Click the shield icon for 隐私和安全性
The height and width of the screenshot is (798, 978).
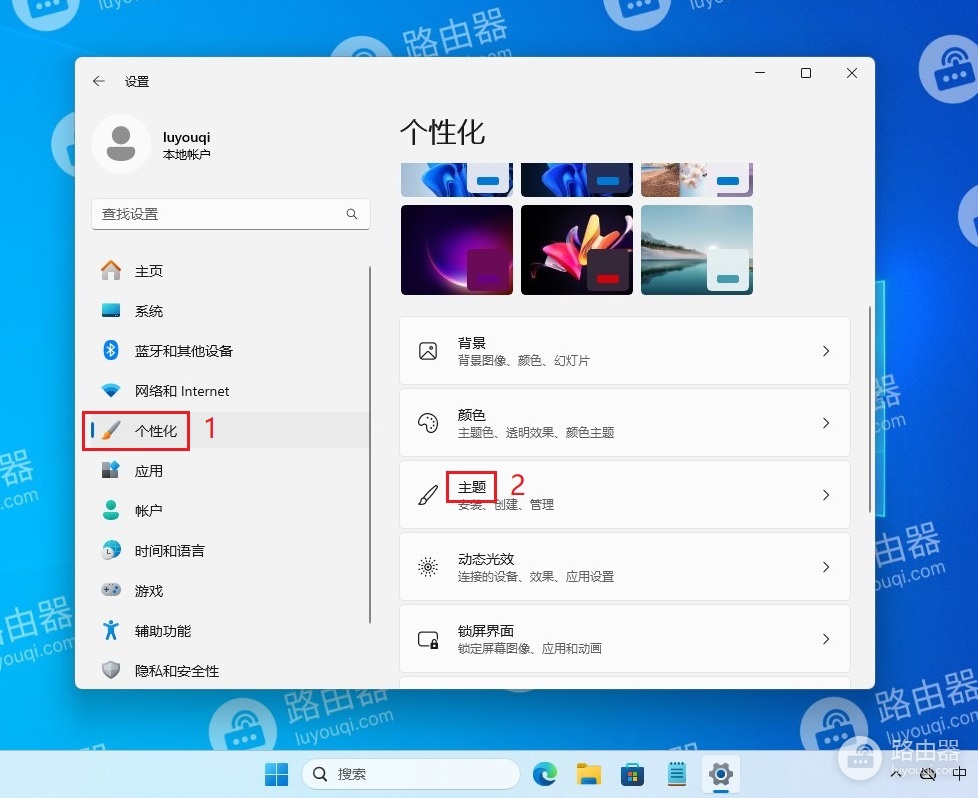[111, 670]
